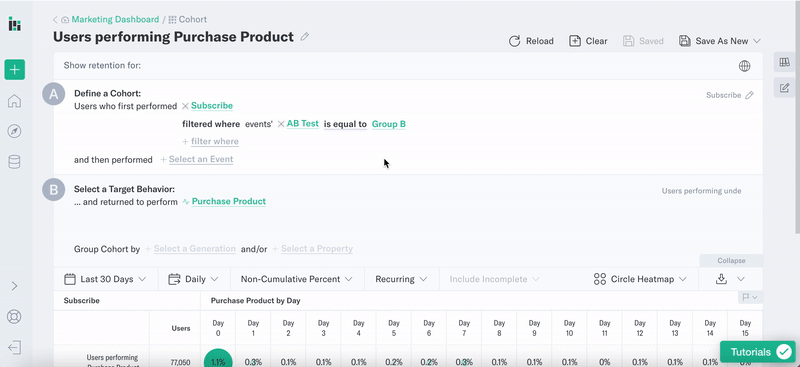Screen dimensions: 800x367
Task: Click the lifebuoy help icon in sidebar
Action: [14, 316]
